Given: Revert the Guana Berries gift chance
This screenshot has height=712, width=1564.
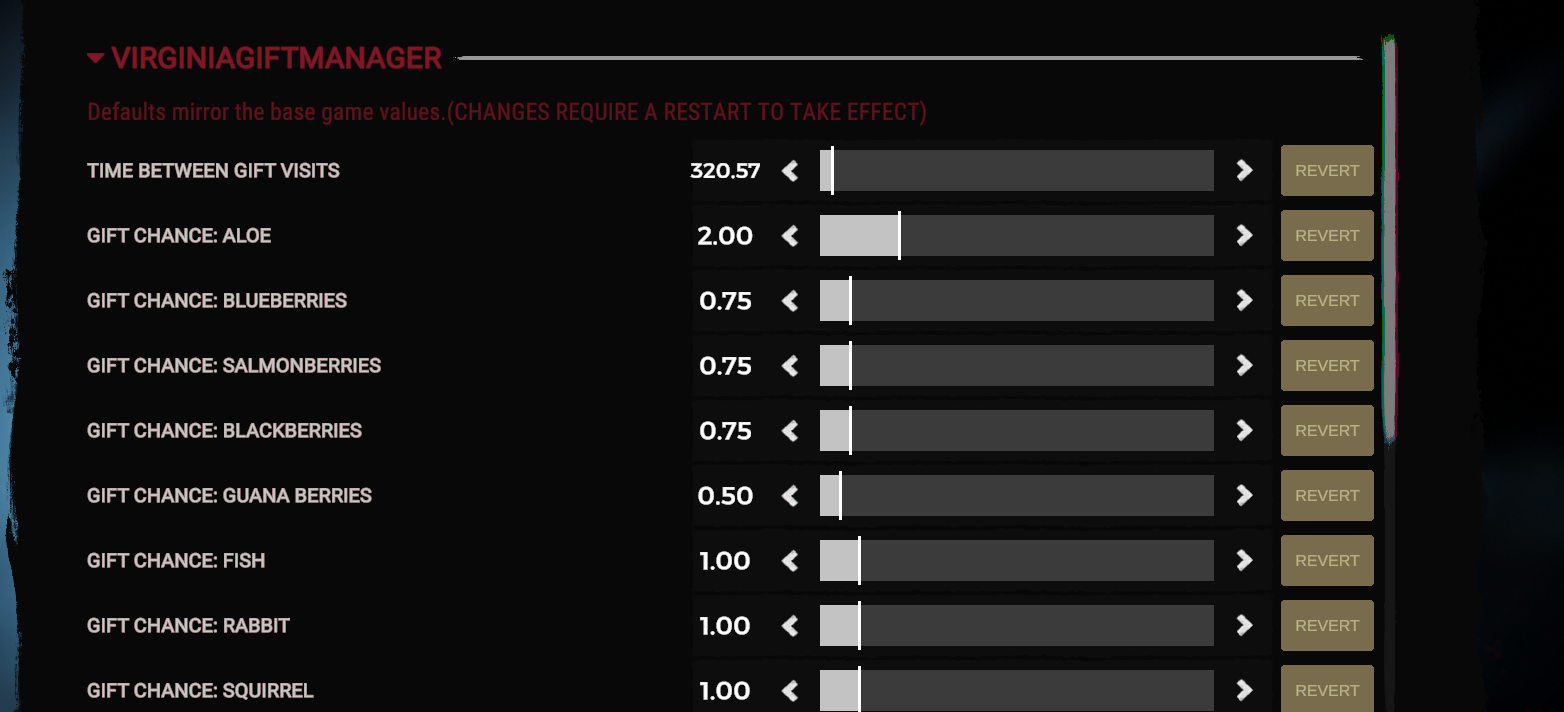Looking at the screenshot, I should (x=1327, y=496).
